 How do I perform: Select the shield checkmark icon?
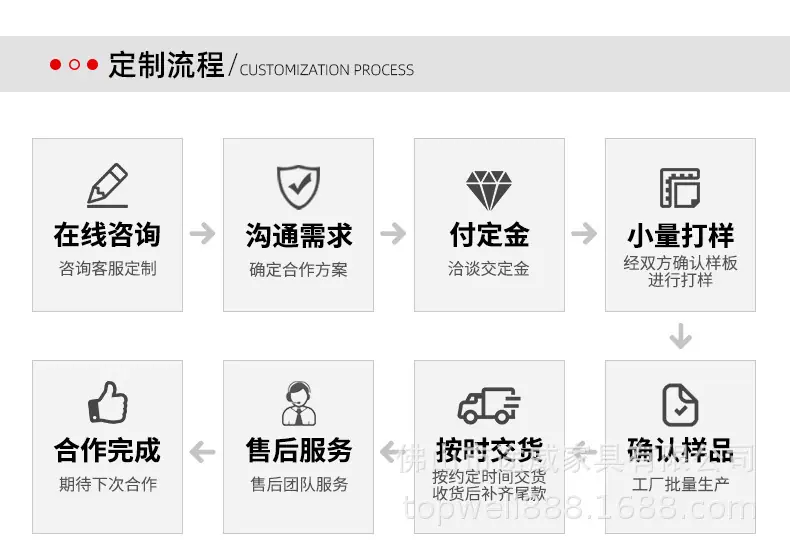(x=298, y=187)
